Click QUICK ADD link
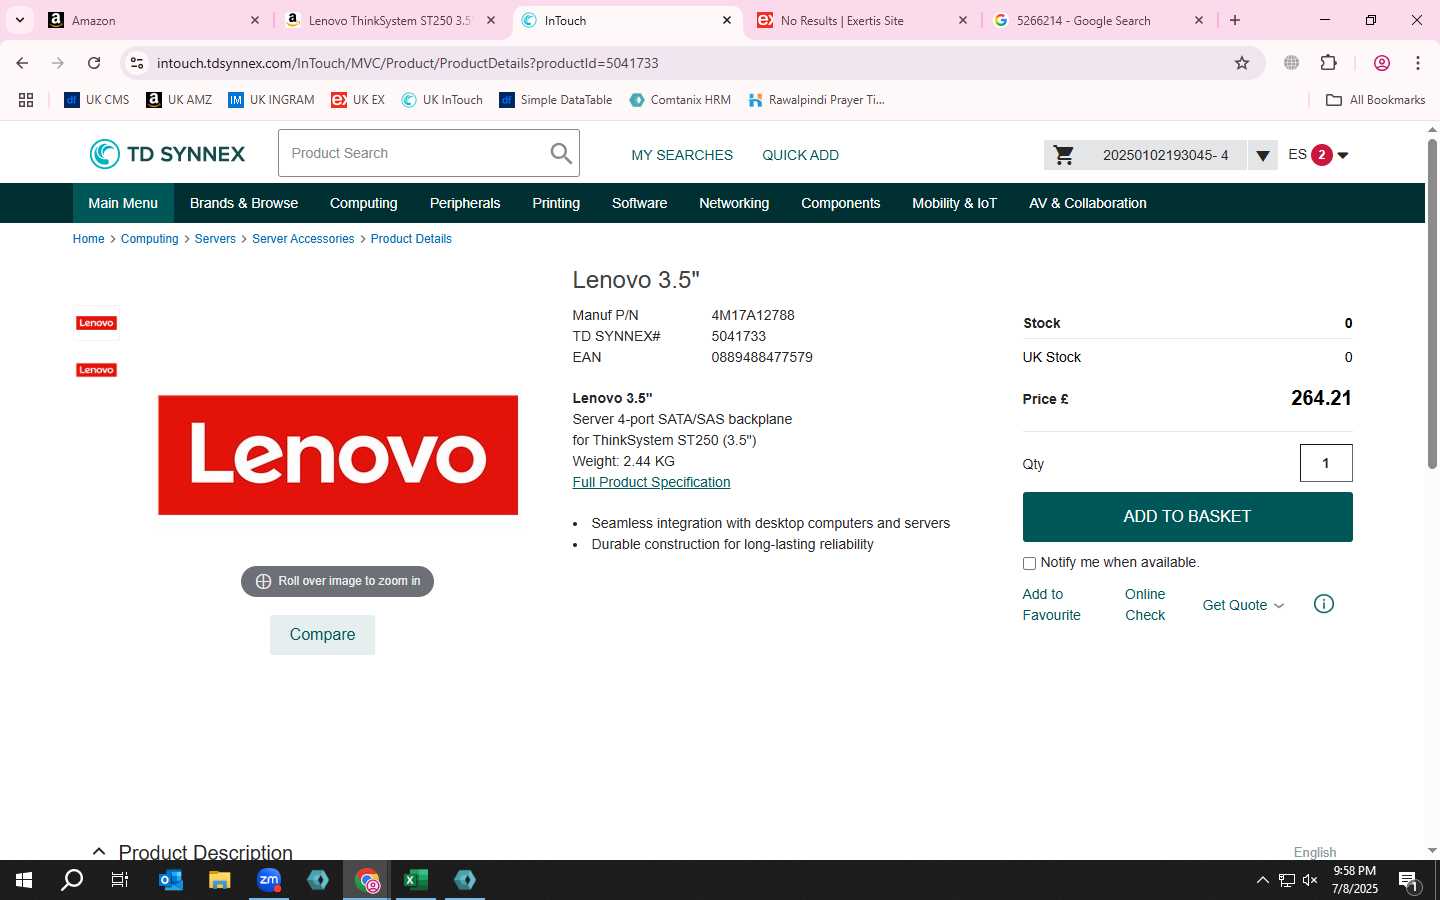Viewport: 1440px width, 900px height. click(801, 155)
